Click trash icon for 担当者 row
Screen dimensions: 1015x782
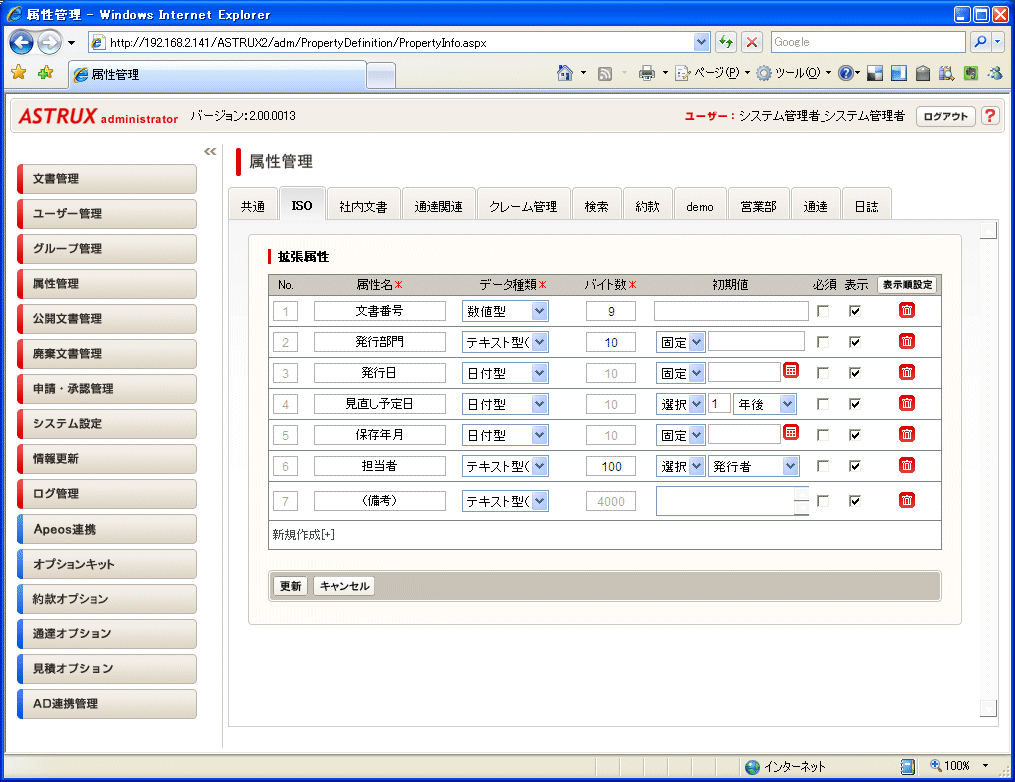click(x=906, y=465)
